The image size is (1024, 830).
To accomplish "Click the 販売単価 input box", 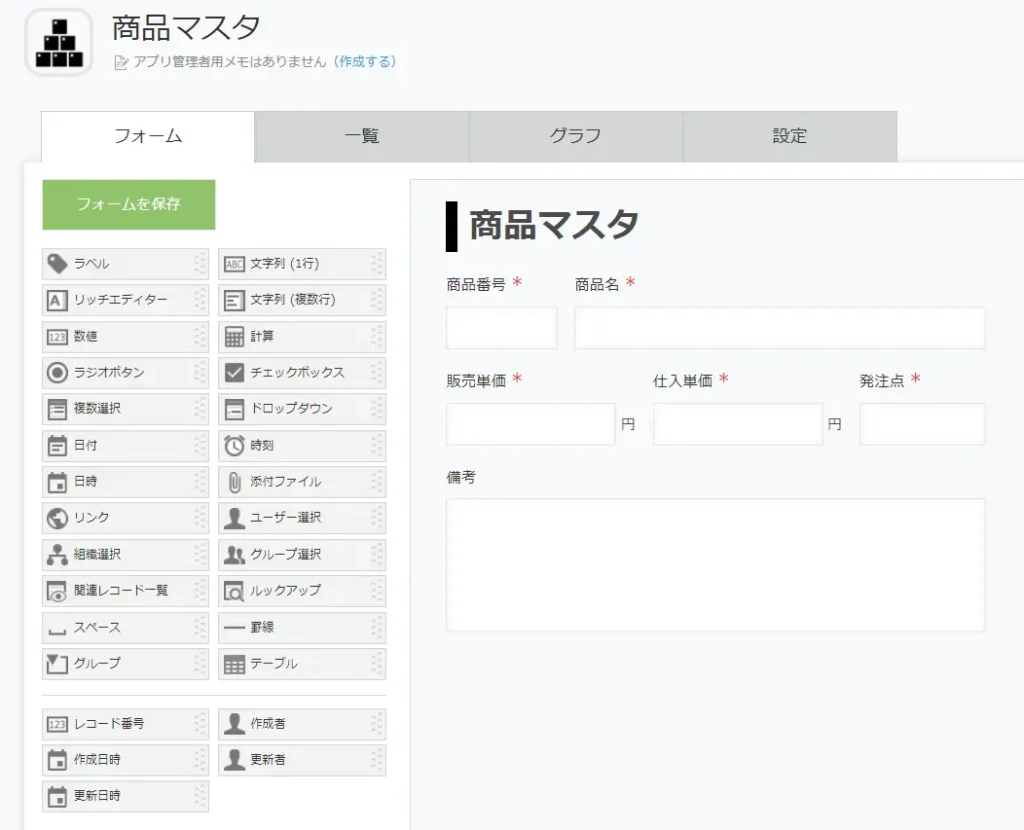I will (531, 424).
